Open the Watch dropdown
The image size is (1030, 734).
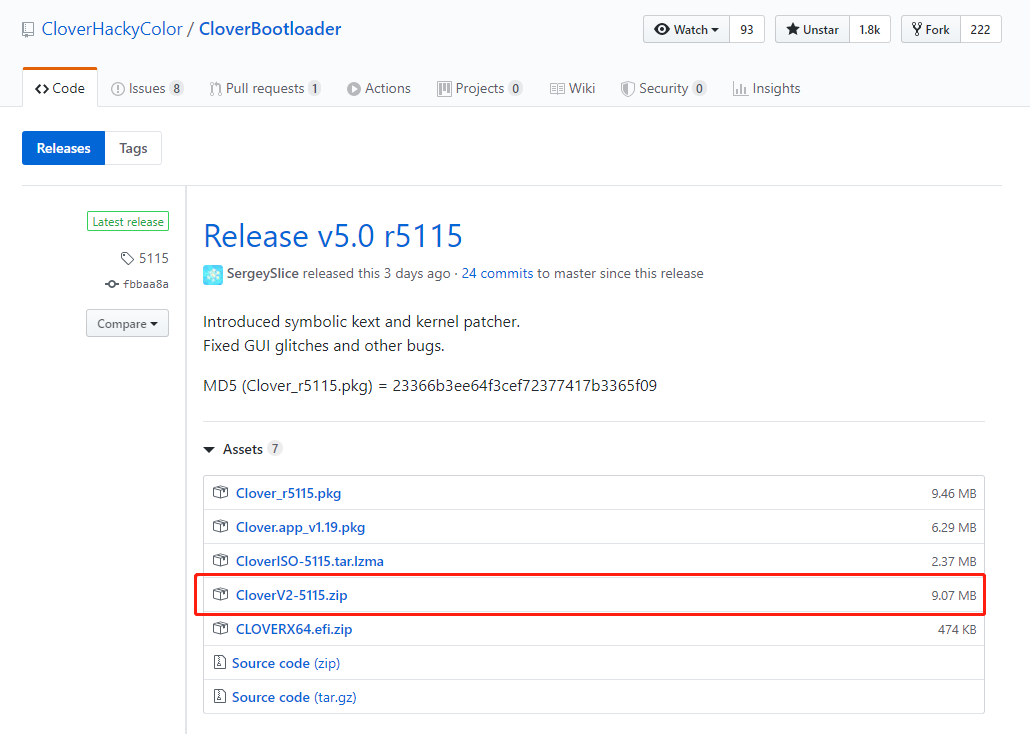pos(686,29)
